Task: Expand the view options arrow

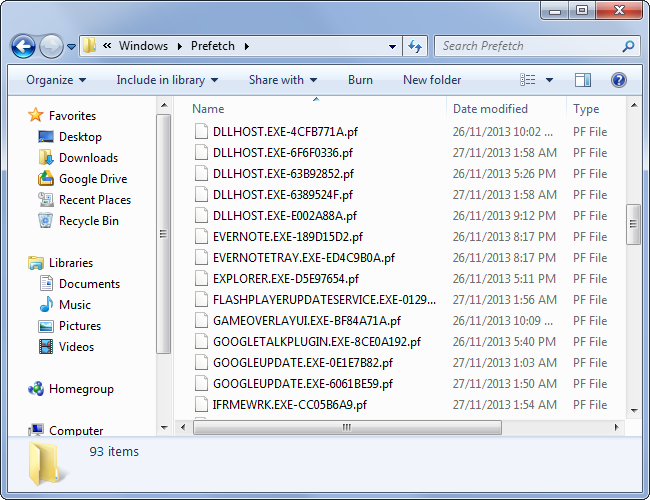Action: pyautogui.click(x=549, y=80)
